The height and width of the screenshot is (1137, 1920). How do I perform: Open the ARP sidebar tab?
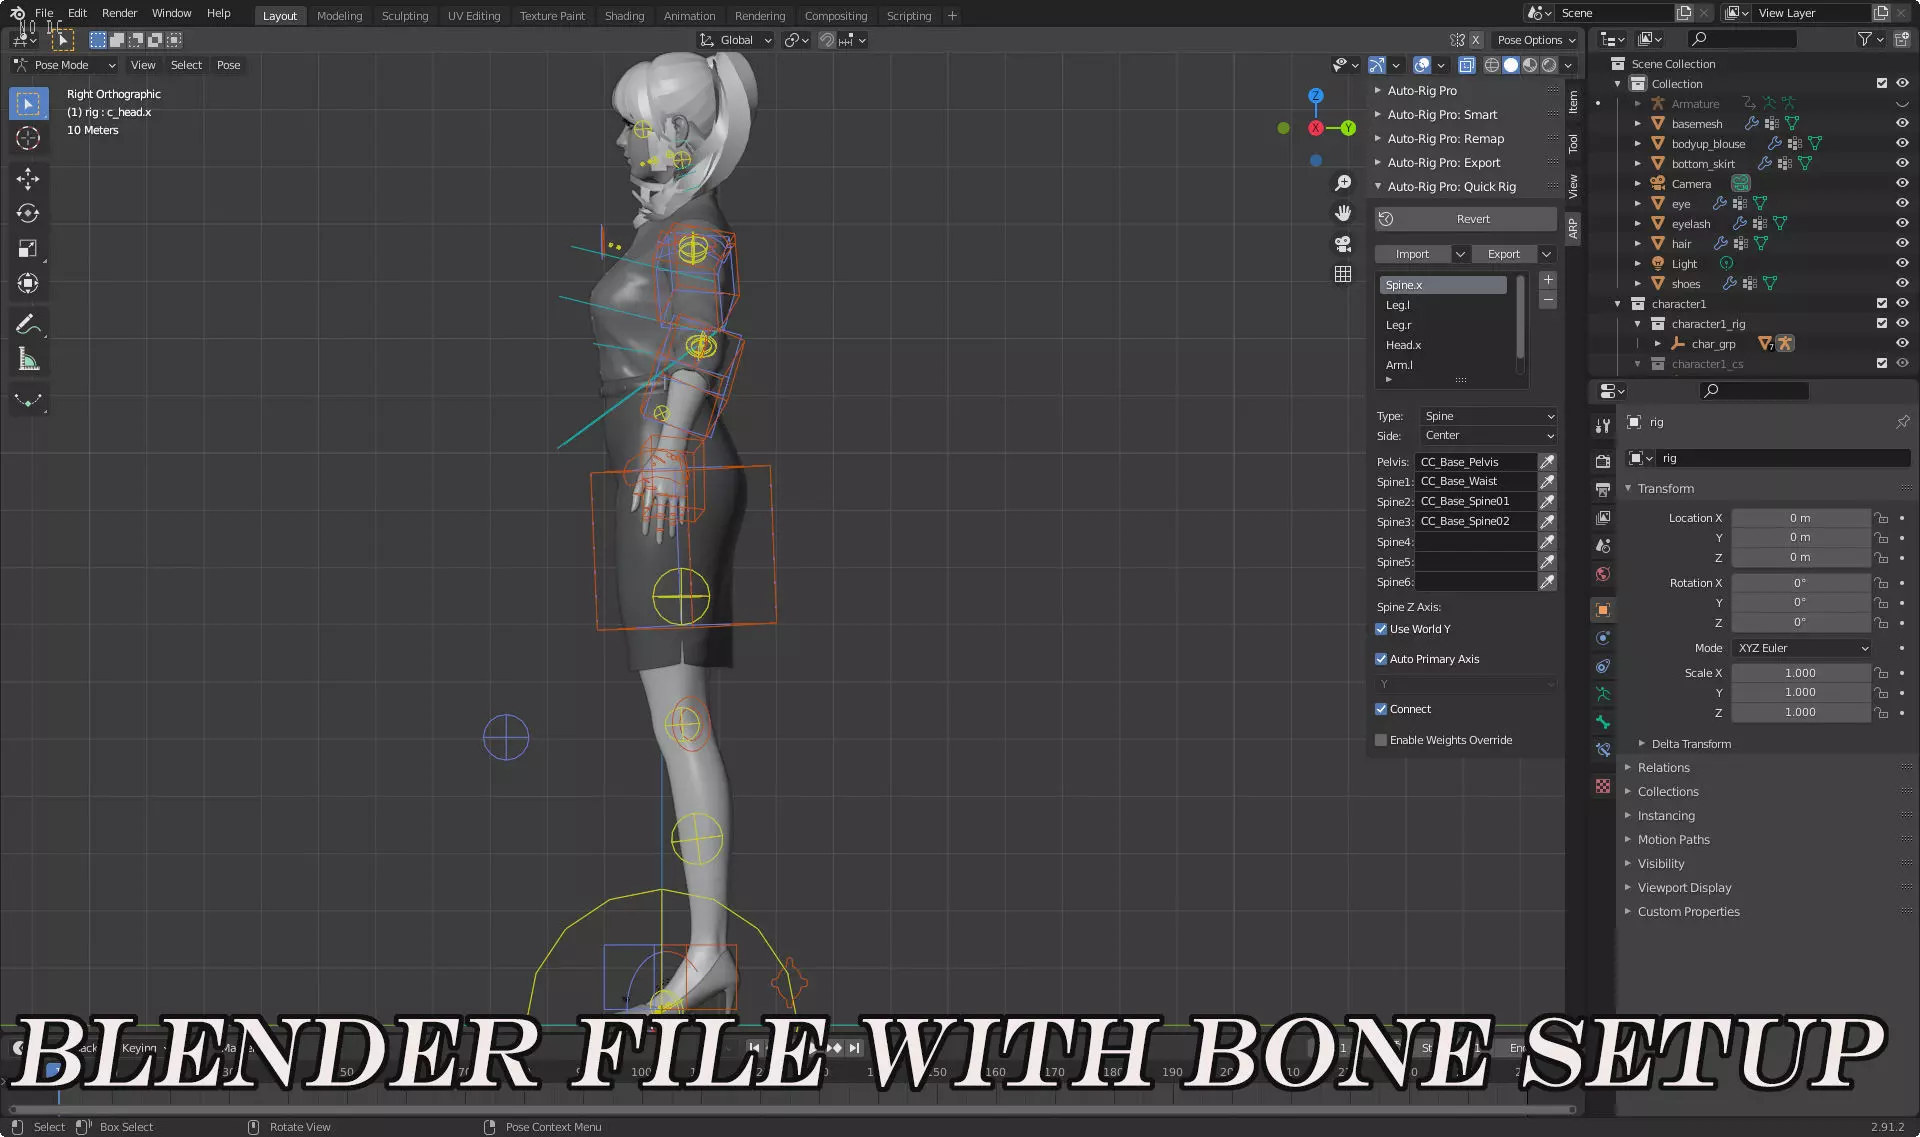click(x=1573, y=229)
